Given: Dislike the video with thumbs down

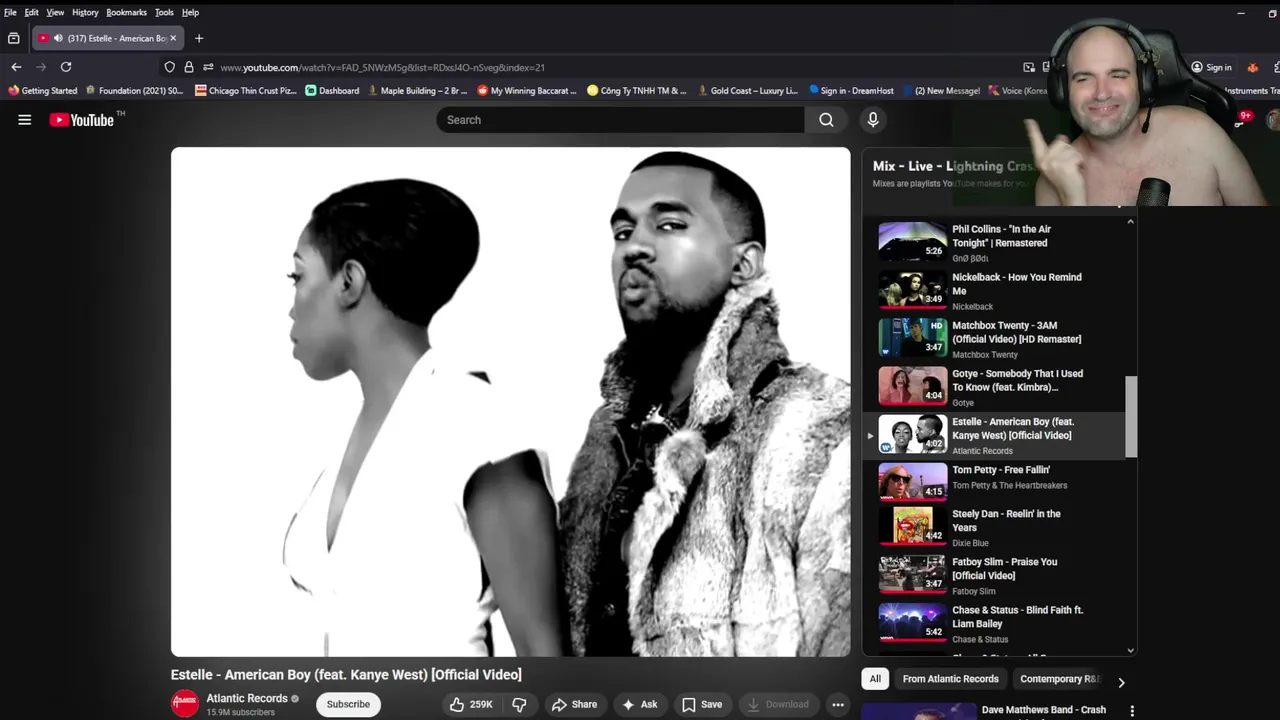Looking at the screenshot, I should (x=519, y=704).
